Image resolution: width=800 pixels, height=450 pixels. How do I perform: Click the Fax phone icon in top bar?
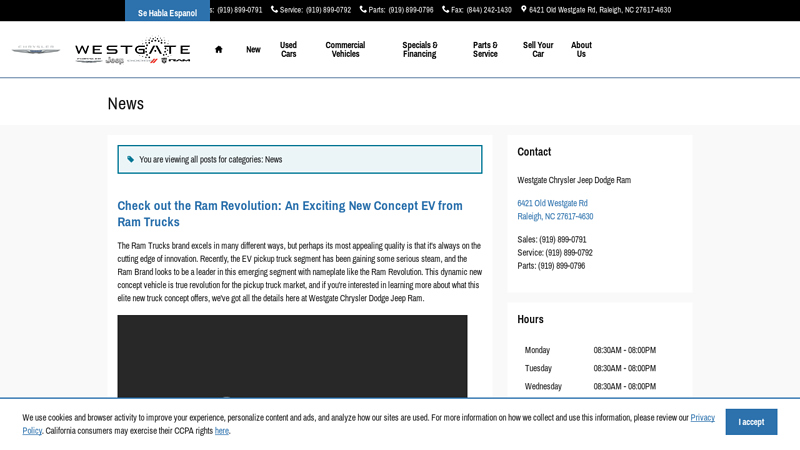(446, 10)
